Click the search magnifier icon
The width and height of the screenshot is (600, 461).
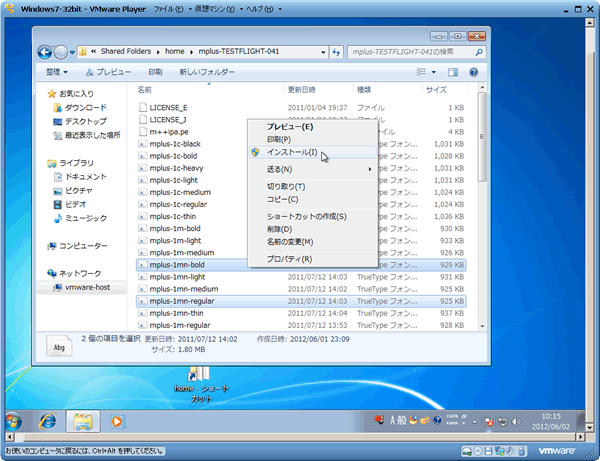point(479,52)
